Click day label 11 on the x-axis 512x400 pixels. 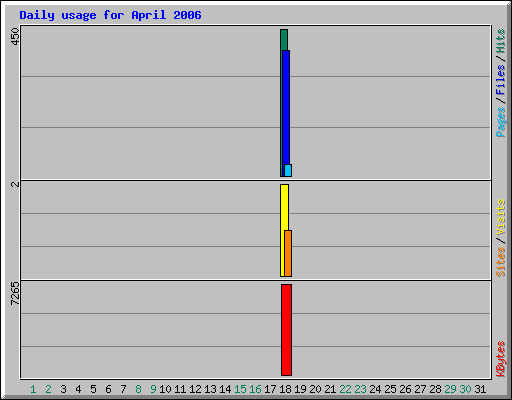point(180,389)
